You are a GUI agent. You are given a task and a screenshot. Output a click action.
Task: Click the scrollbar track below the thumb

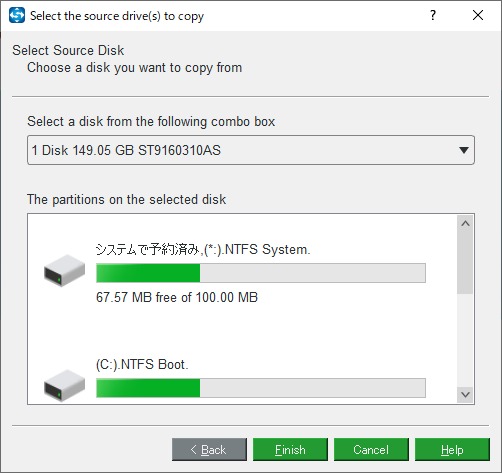point(465,340)
